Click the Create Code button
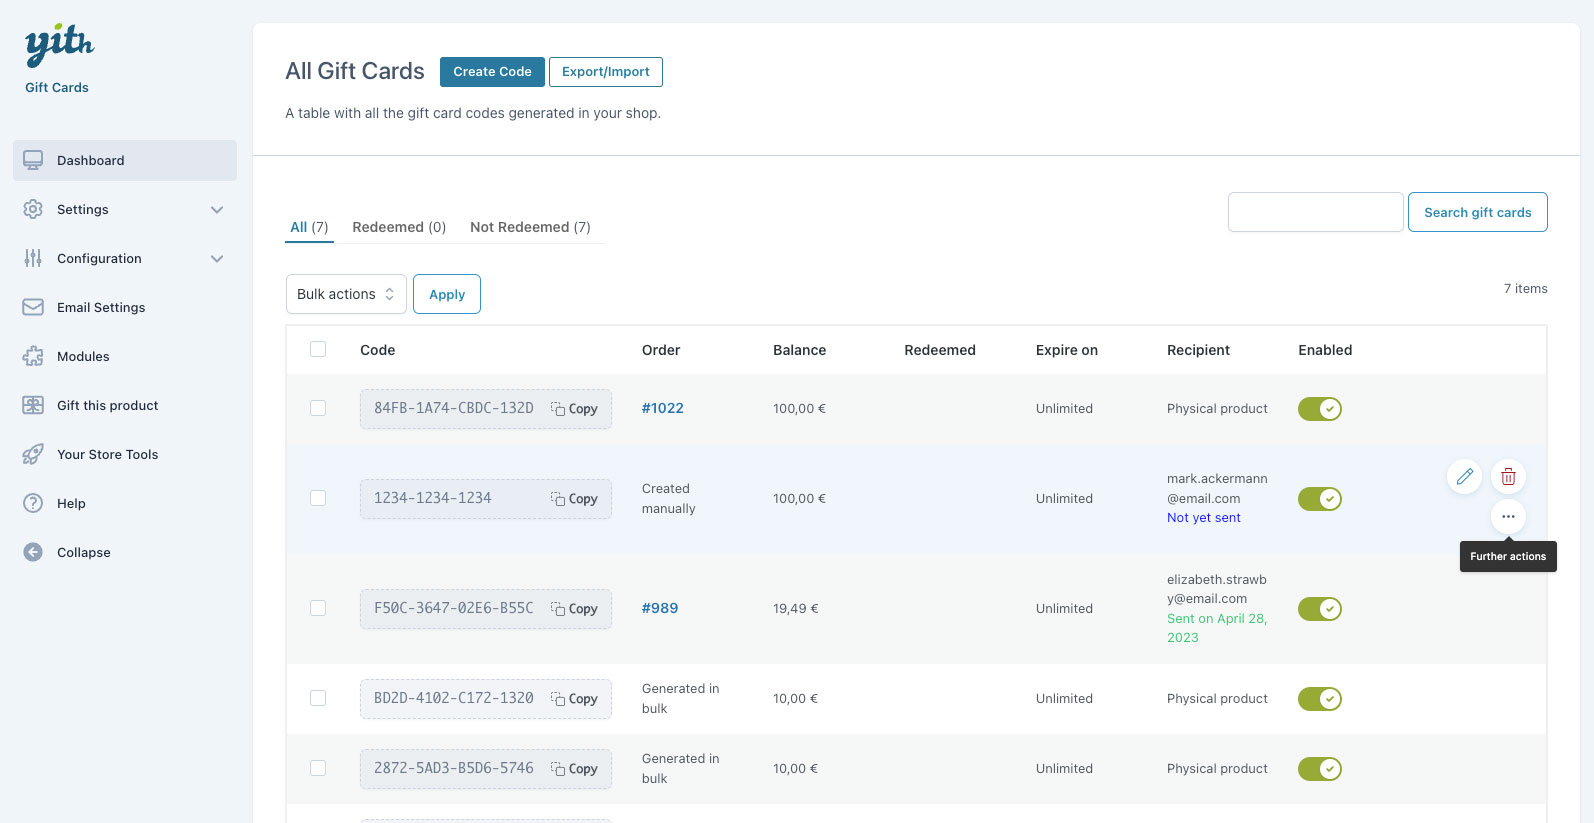1594x823 pixels. click(492, 72)
